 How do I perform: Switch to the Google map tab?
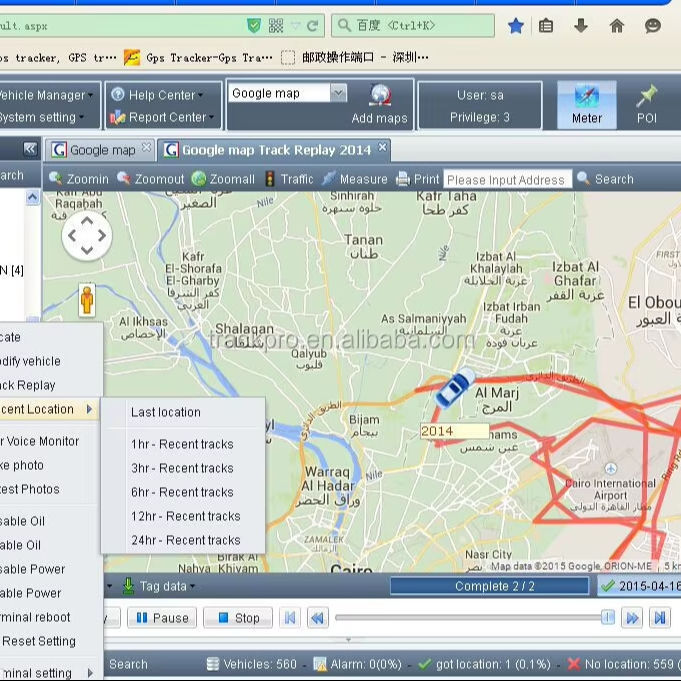100,150
